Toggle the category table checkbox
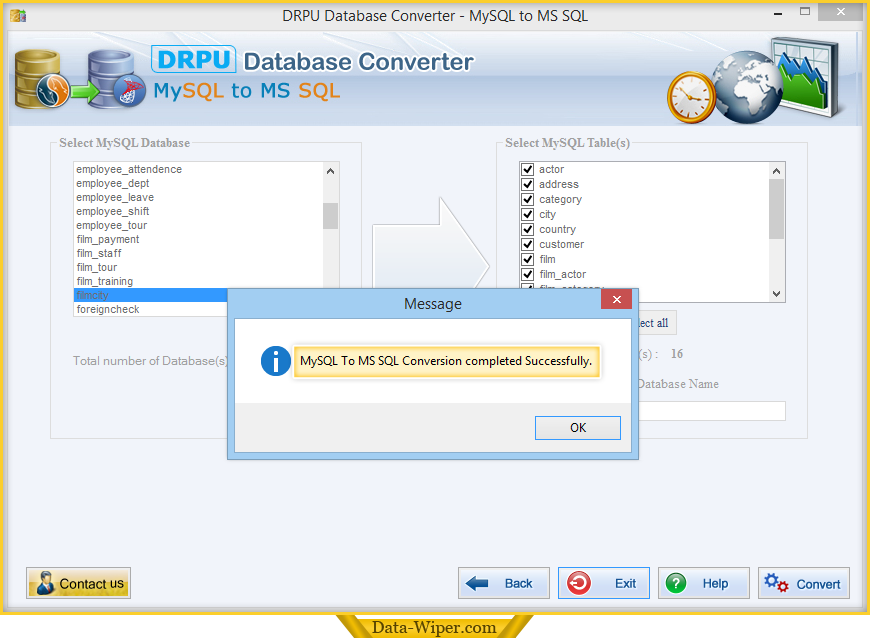The height and width of the screenshot is (638, 870). pos(527,200)
